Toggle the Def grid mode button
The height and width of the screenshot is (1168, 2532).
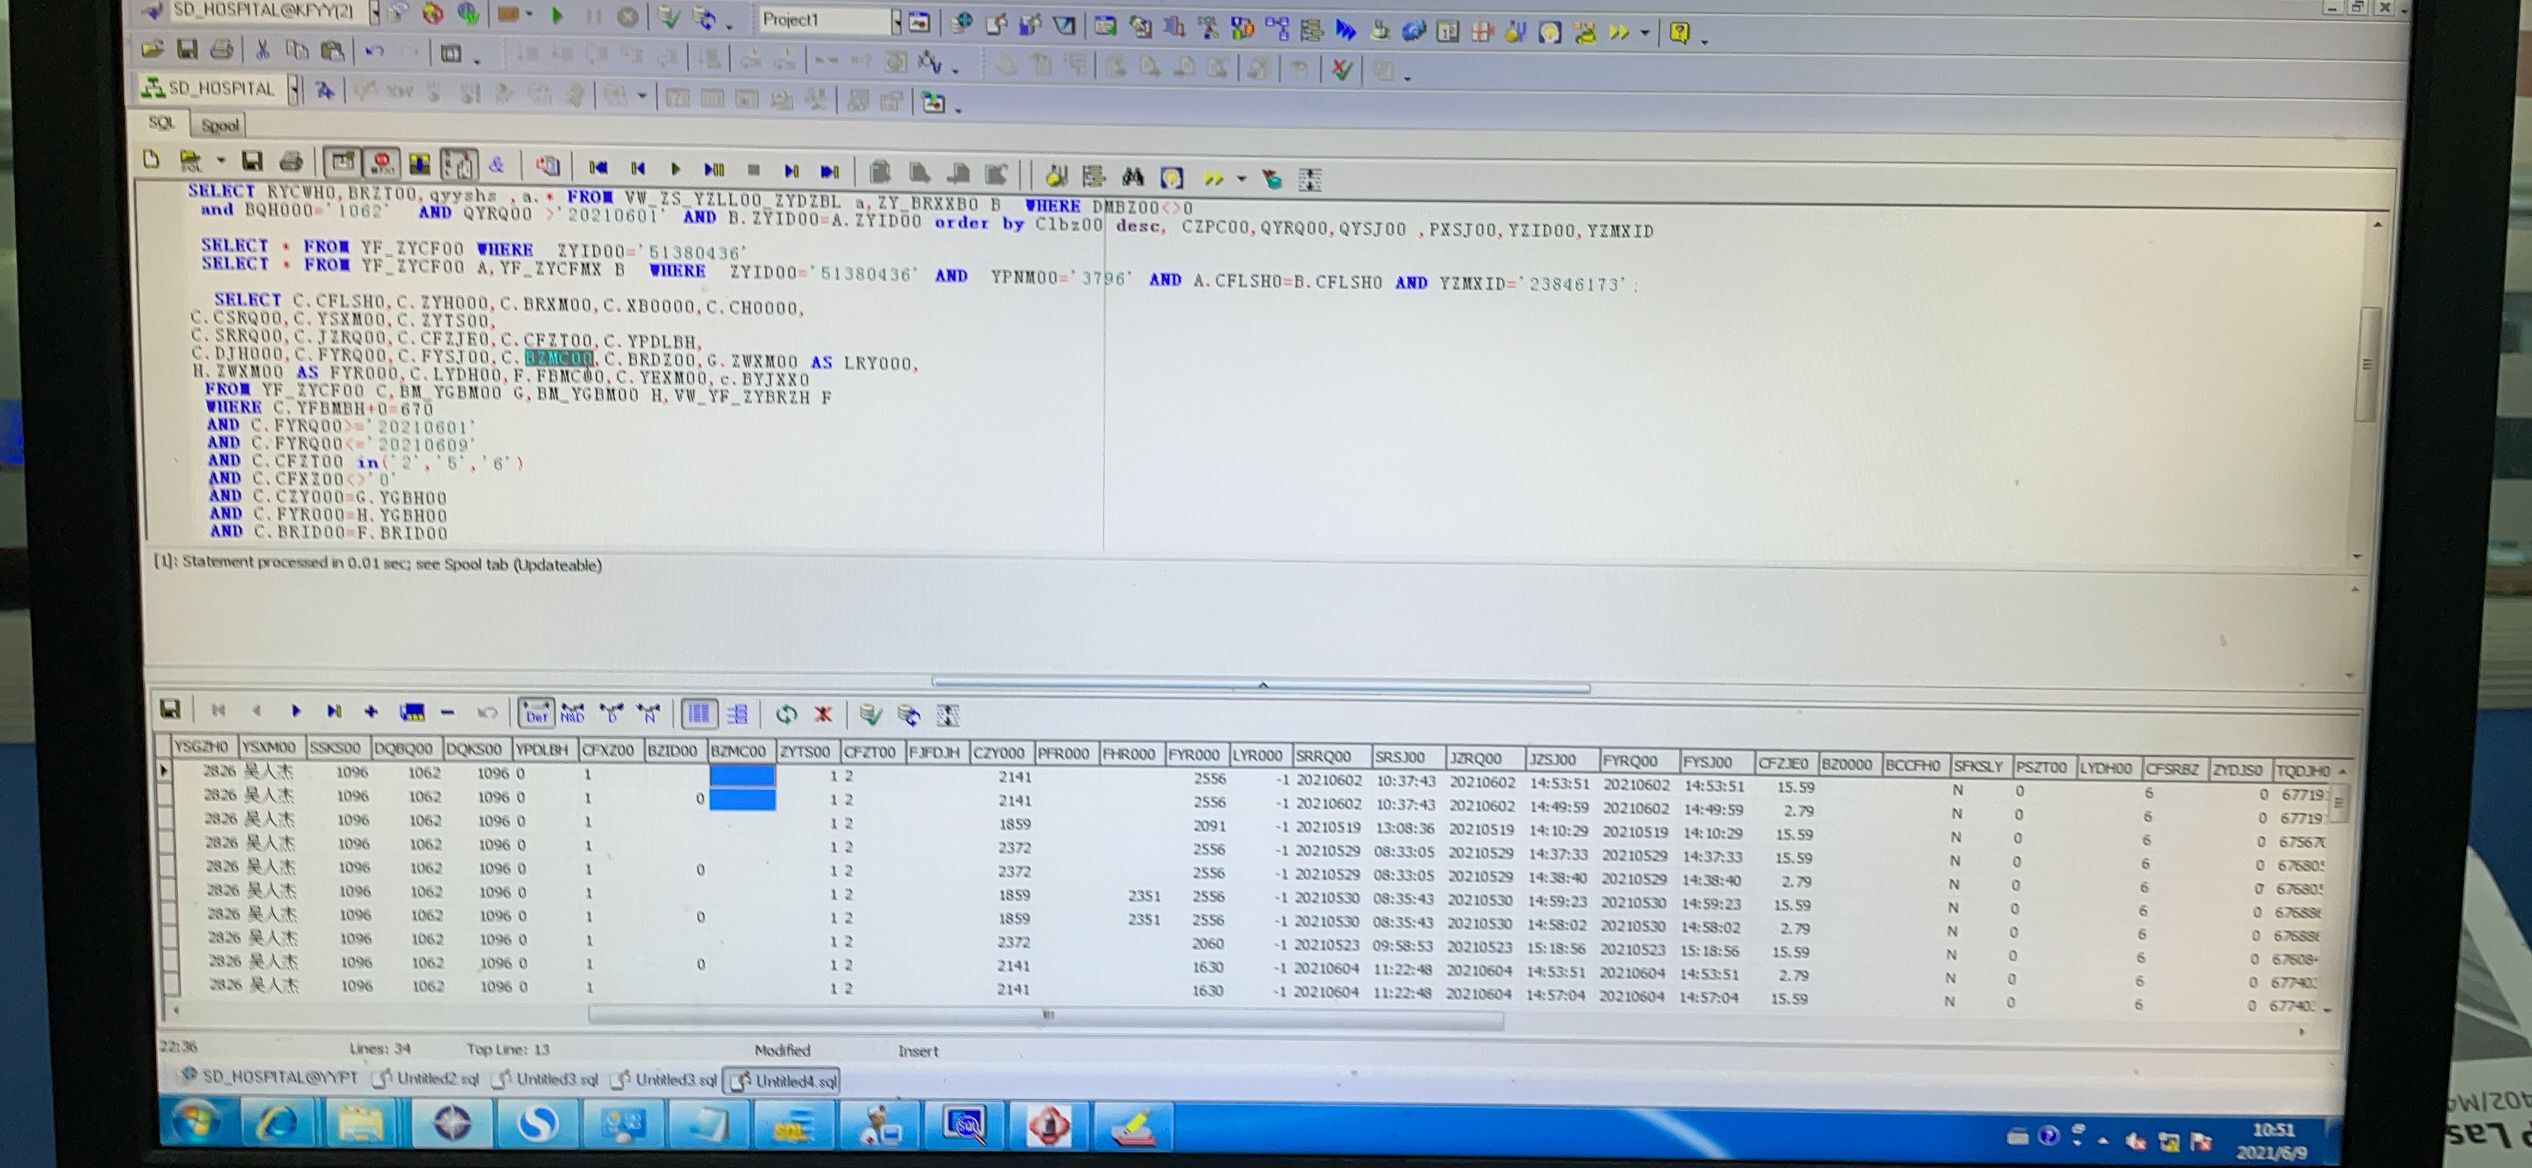536,713
